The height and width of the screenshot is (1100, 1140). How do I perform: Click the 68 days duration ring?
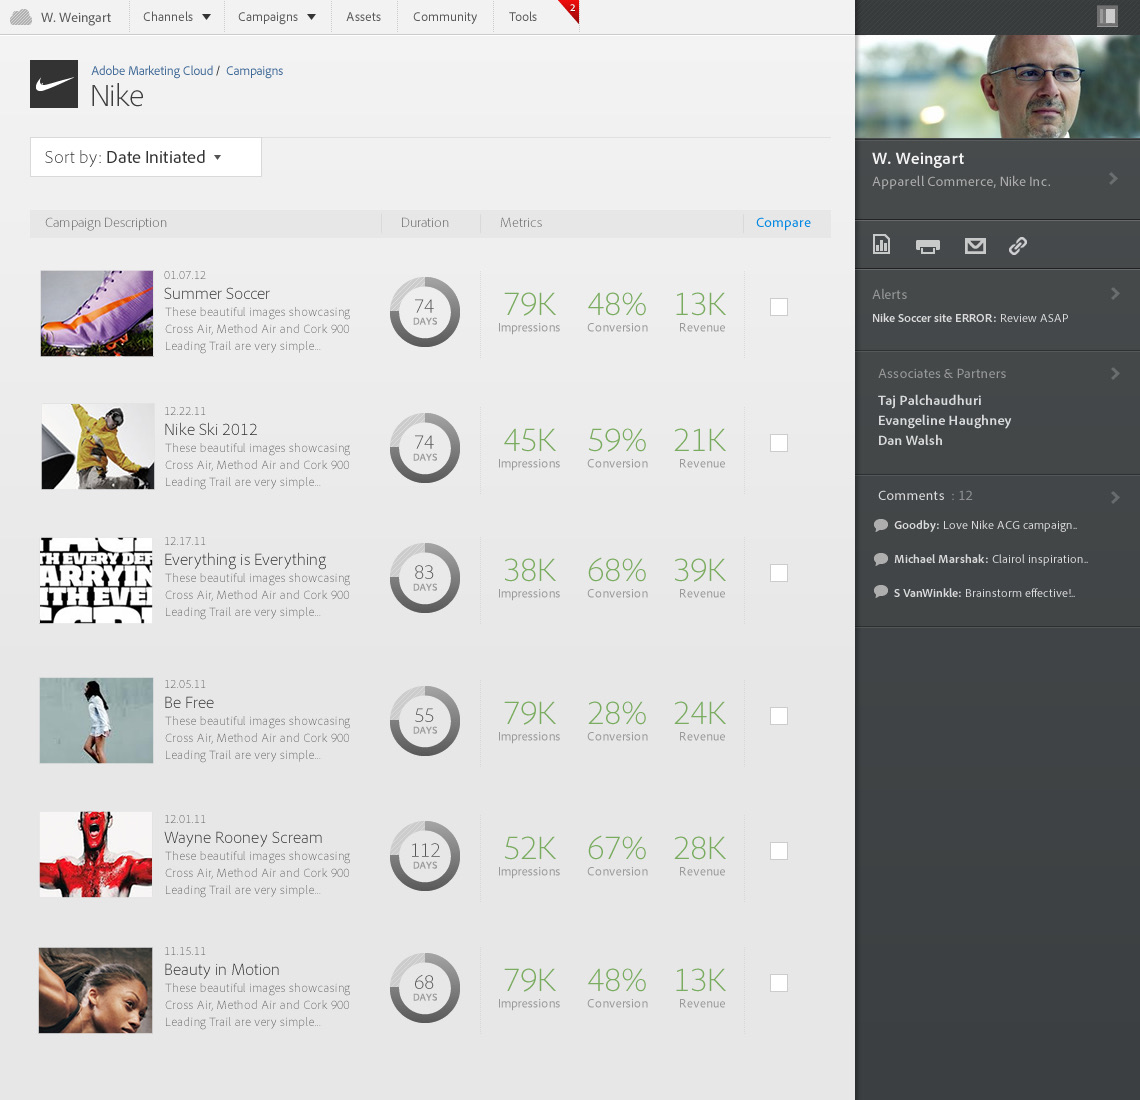[x=425, y=988]
